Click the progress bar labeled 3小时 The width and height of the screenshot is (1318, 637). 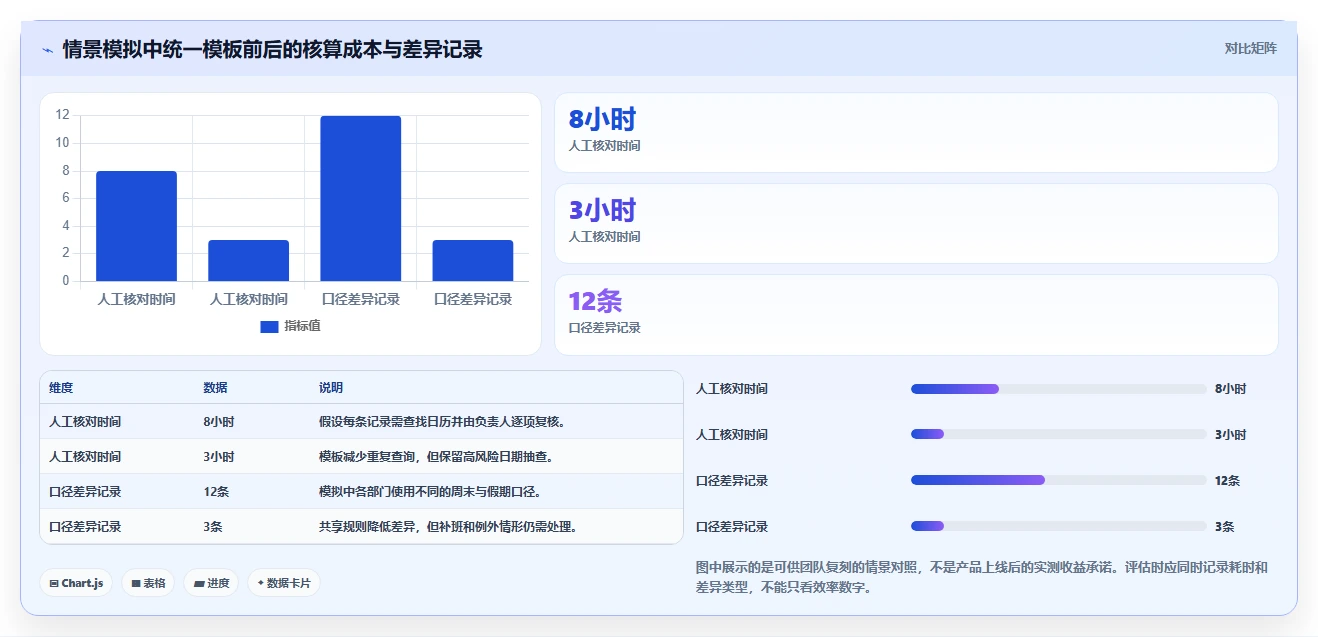click(x=1058, y=435)
